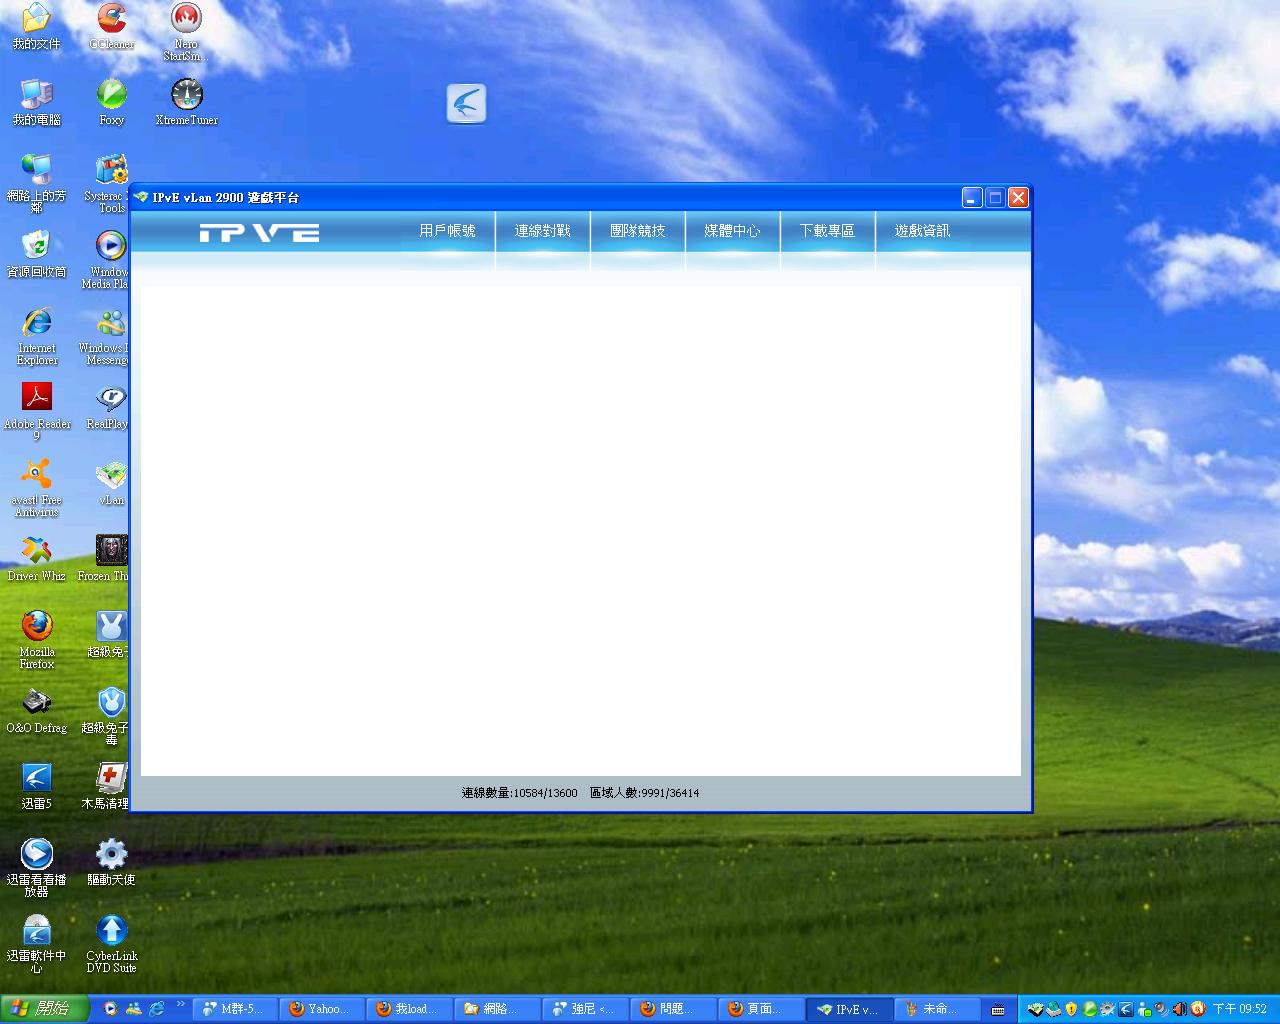Launch the Mozilla Firefox desktop icon
1280x1024 pixels.
(37, 640)
